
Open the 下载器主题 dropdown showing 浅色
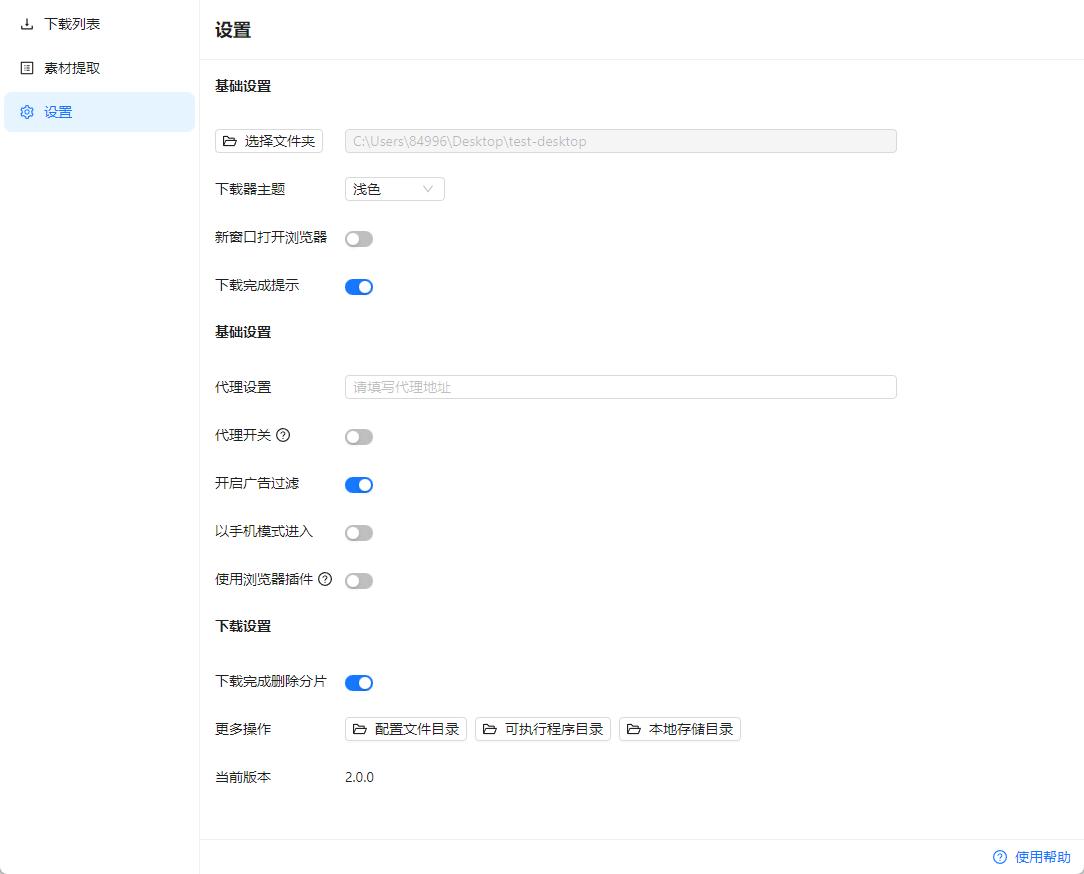(394, 189)
